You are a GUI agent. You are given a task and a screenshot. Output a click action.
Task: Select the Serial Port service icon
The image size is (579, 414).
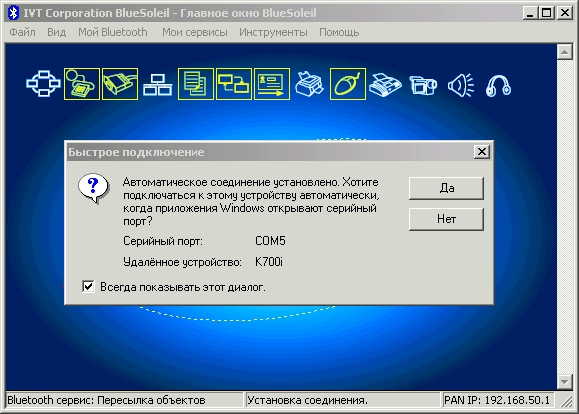click(120, 84)
